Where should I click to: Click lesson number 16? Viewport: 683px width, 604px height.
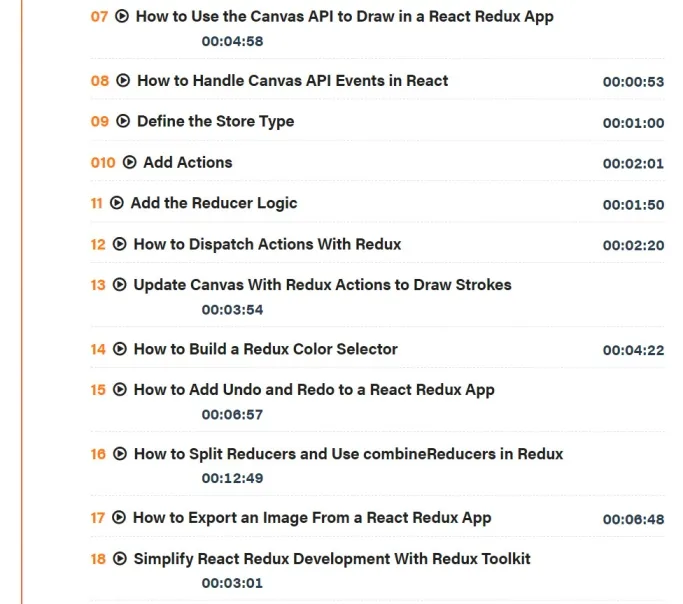coord(98,454)
